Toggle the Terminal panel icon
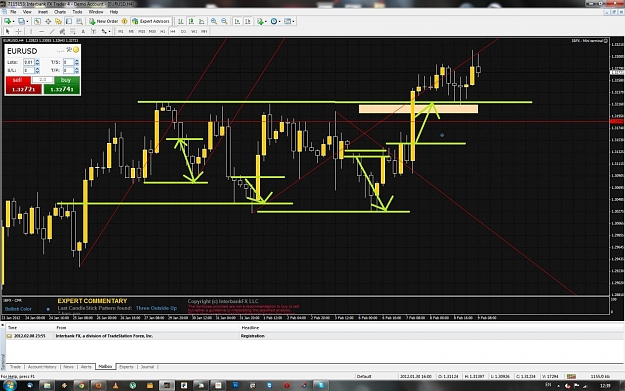Viewport: 625px width, 391px height. [x=69, y=21]
